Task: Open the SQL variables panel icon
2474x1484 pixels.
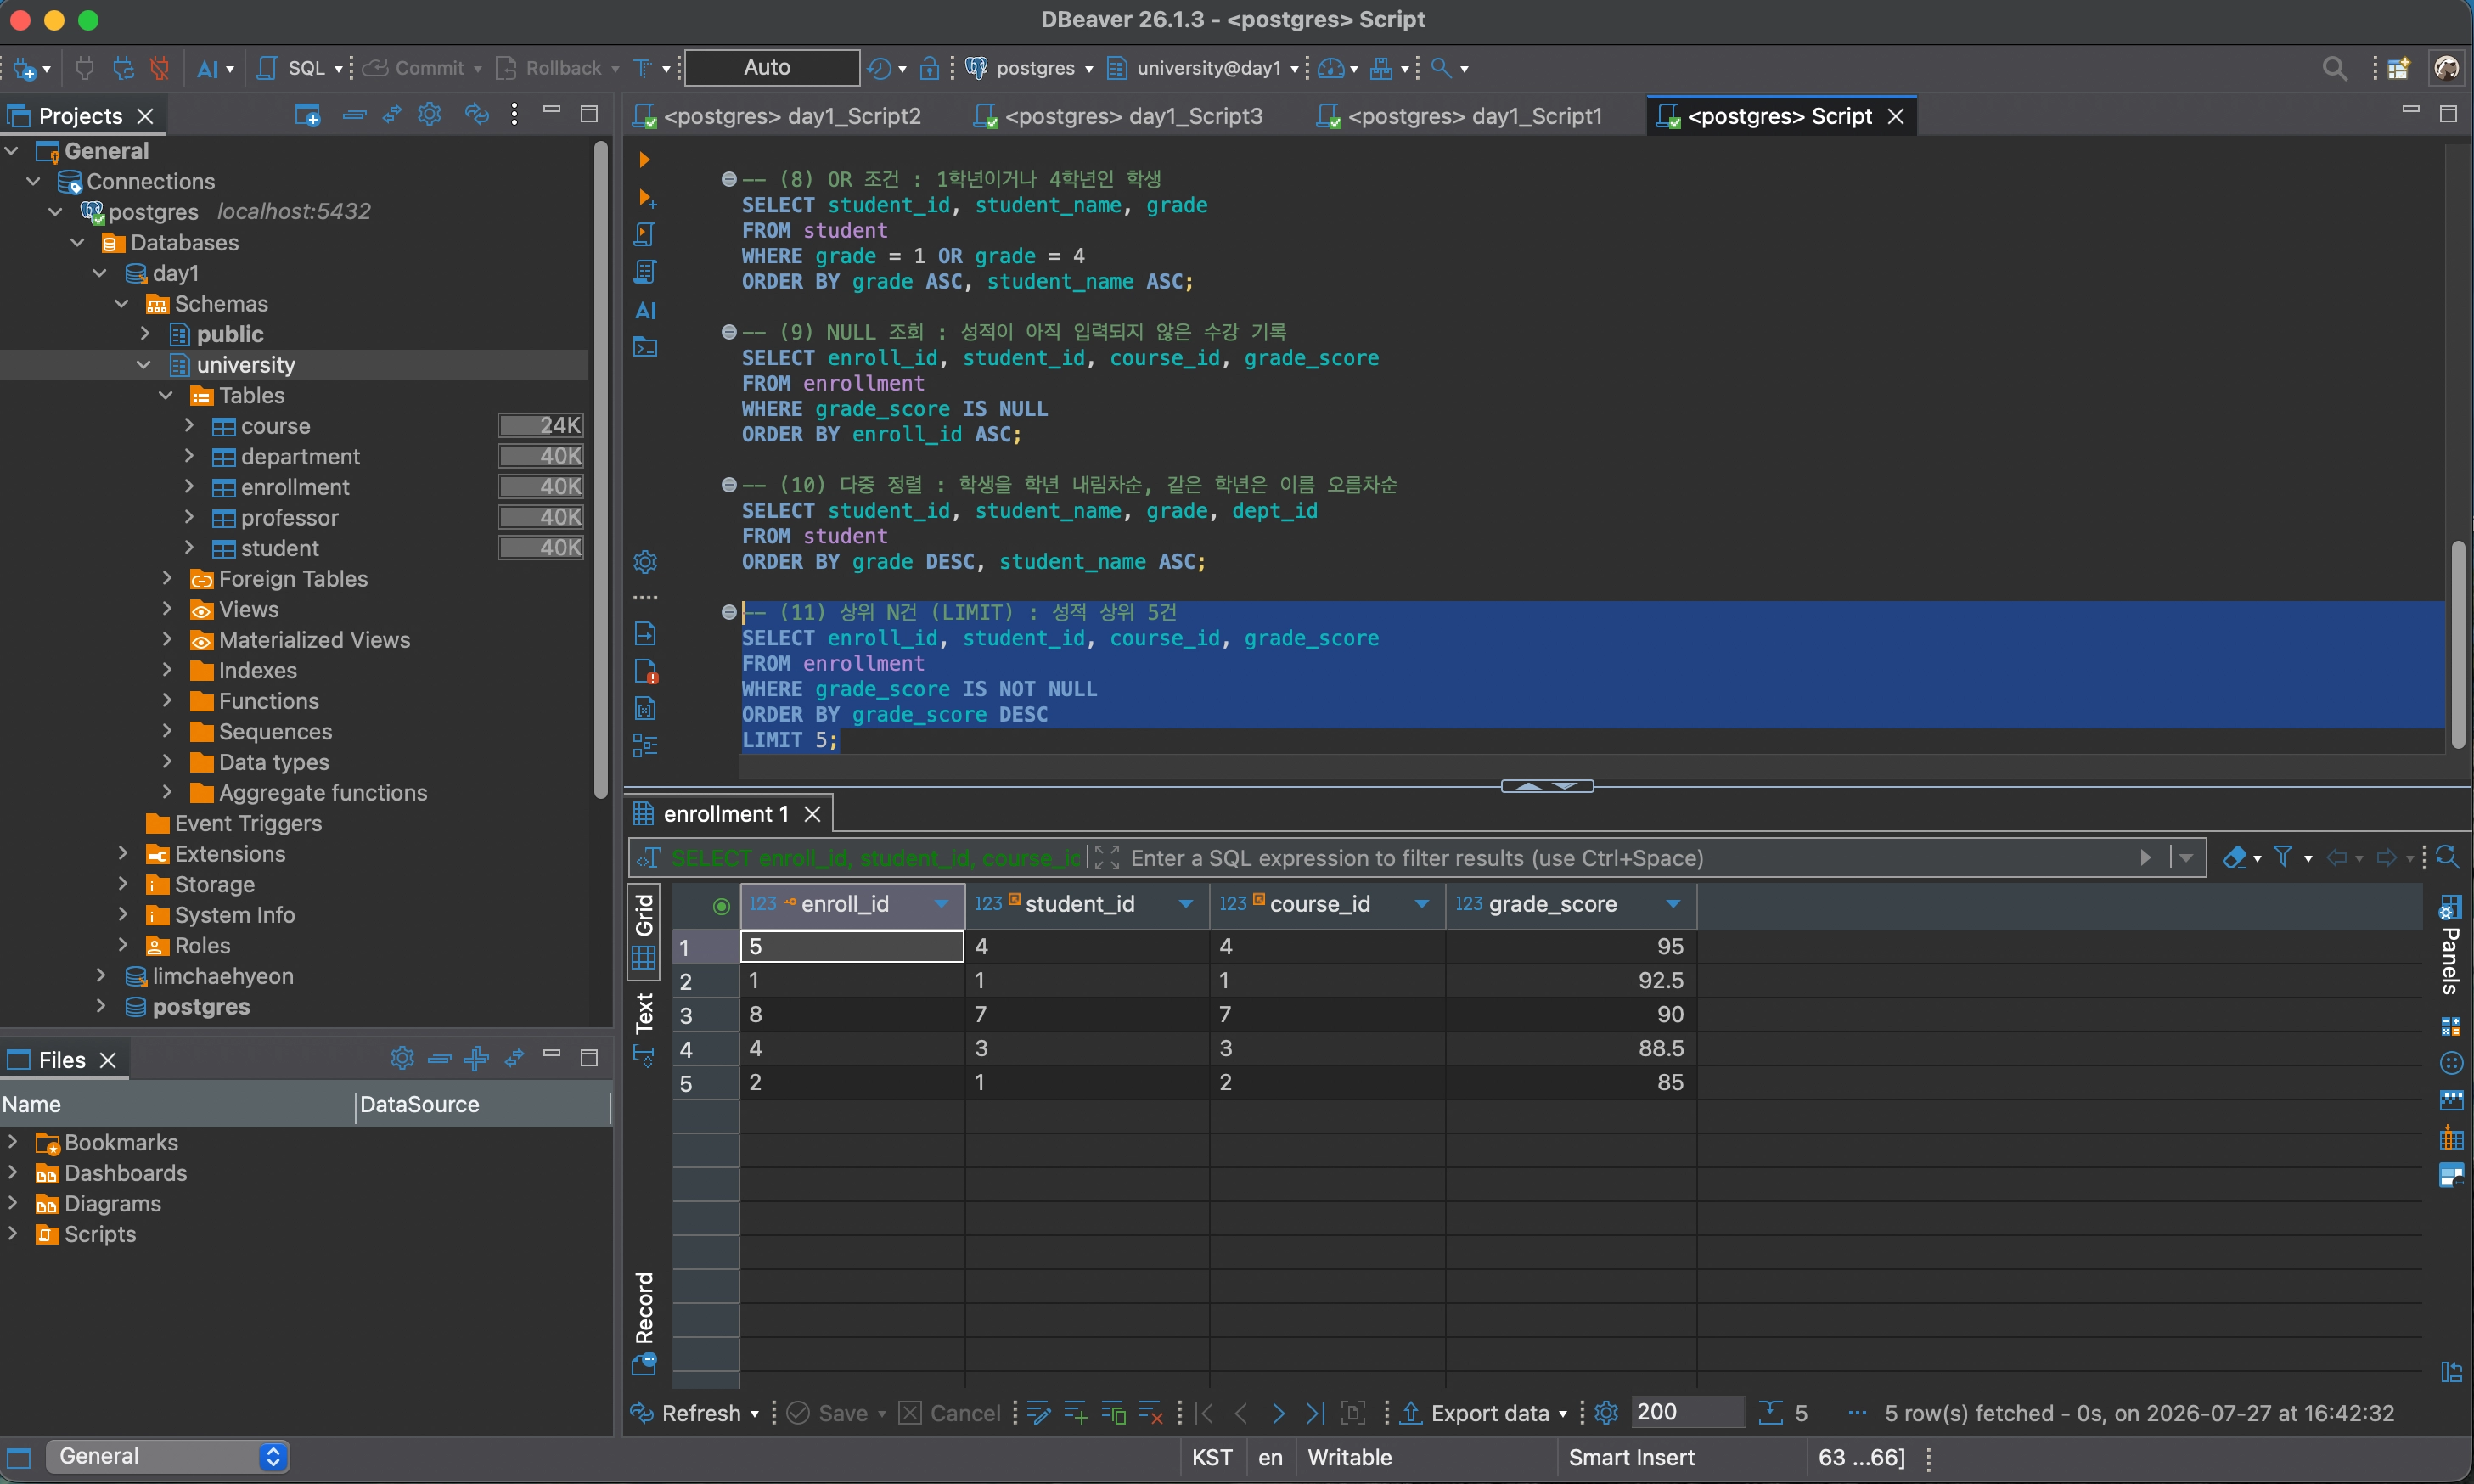Action: point(645,709)
